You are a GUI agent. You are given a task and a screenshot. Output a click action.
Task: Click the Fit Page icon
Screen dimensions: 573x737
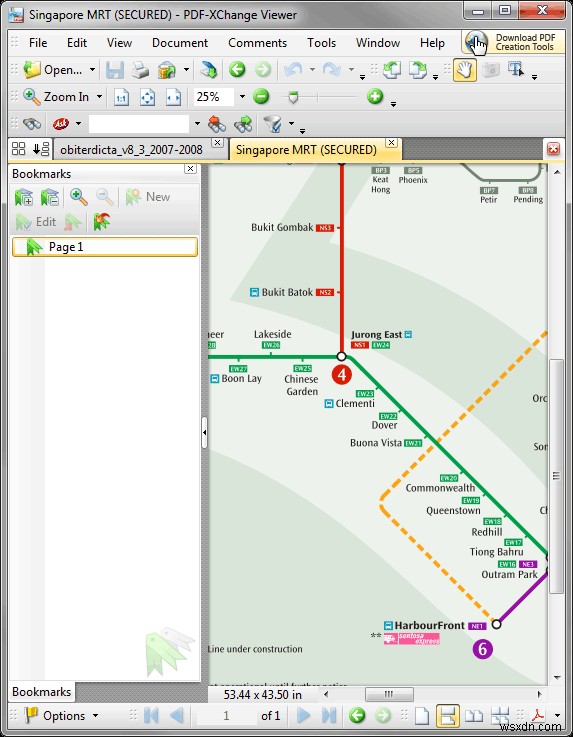click(x=148, y=97)
